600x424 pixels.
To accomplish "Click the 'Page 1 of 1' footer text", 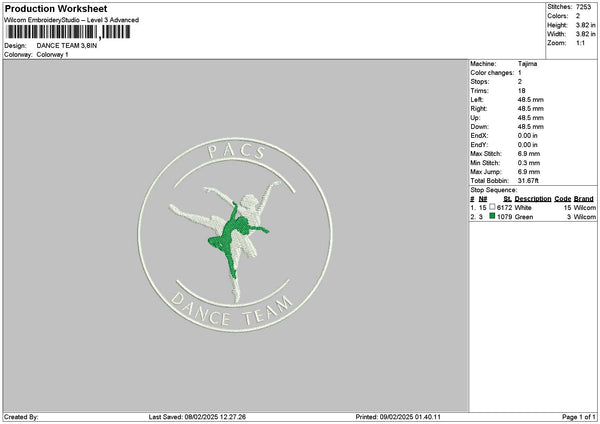I will (579, 417).
